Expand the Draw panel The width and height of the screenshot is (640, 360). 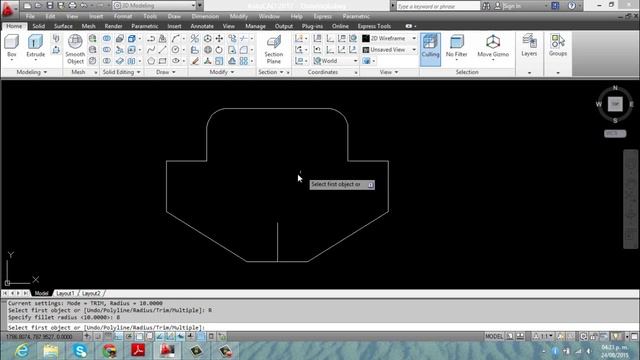tap(166, 72)
